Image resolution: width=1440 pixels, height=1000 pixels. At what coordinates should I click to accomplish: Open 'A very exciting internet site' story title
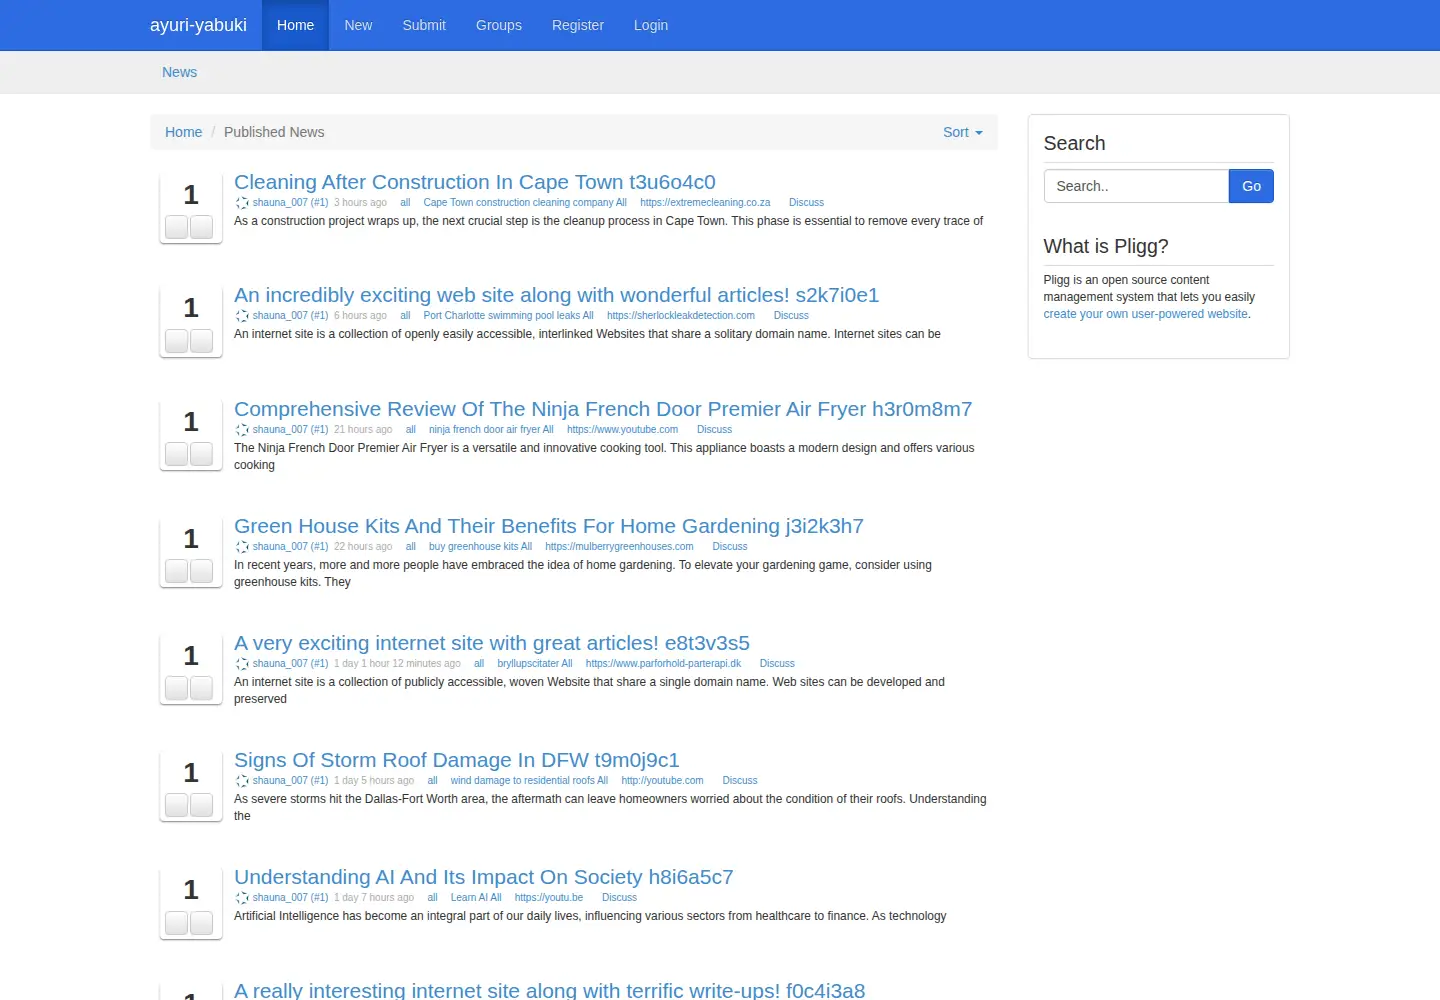coord(492,643)
